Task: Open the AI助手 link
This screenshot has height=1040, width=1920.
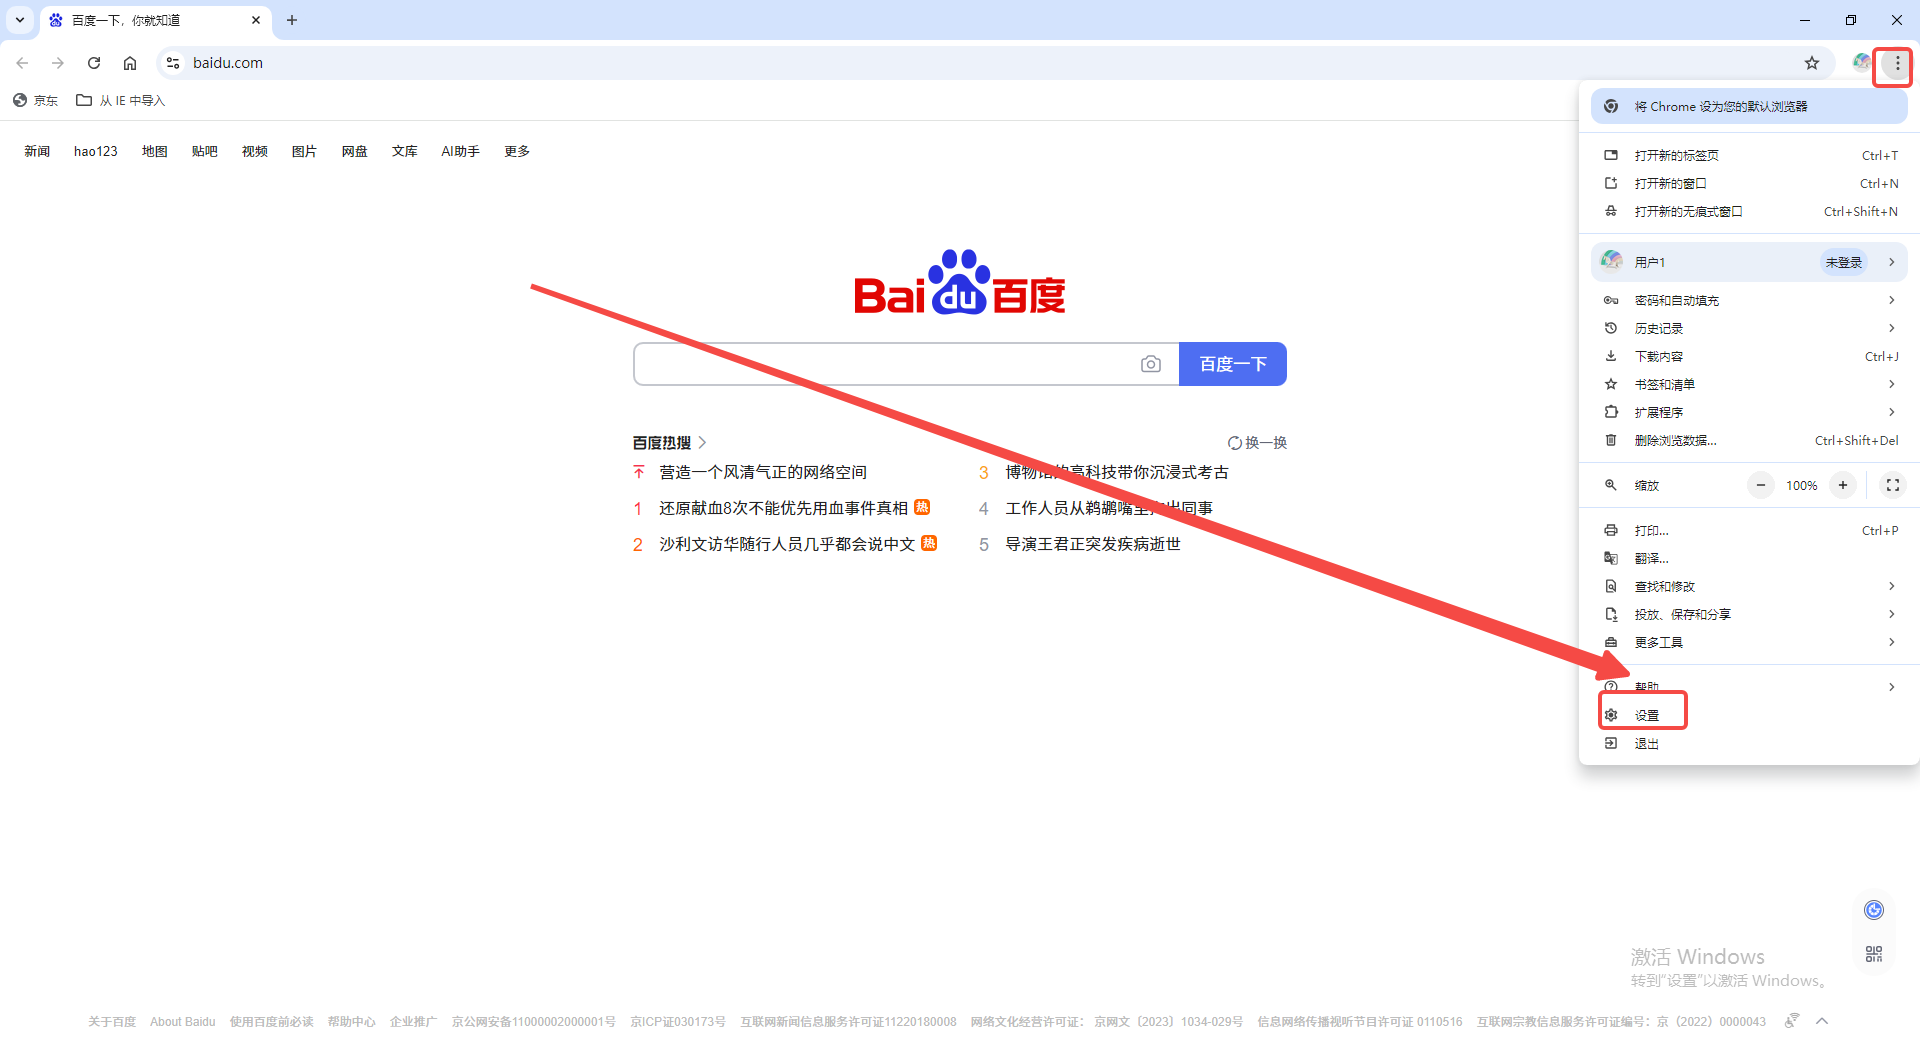Action: coord(461,151)
